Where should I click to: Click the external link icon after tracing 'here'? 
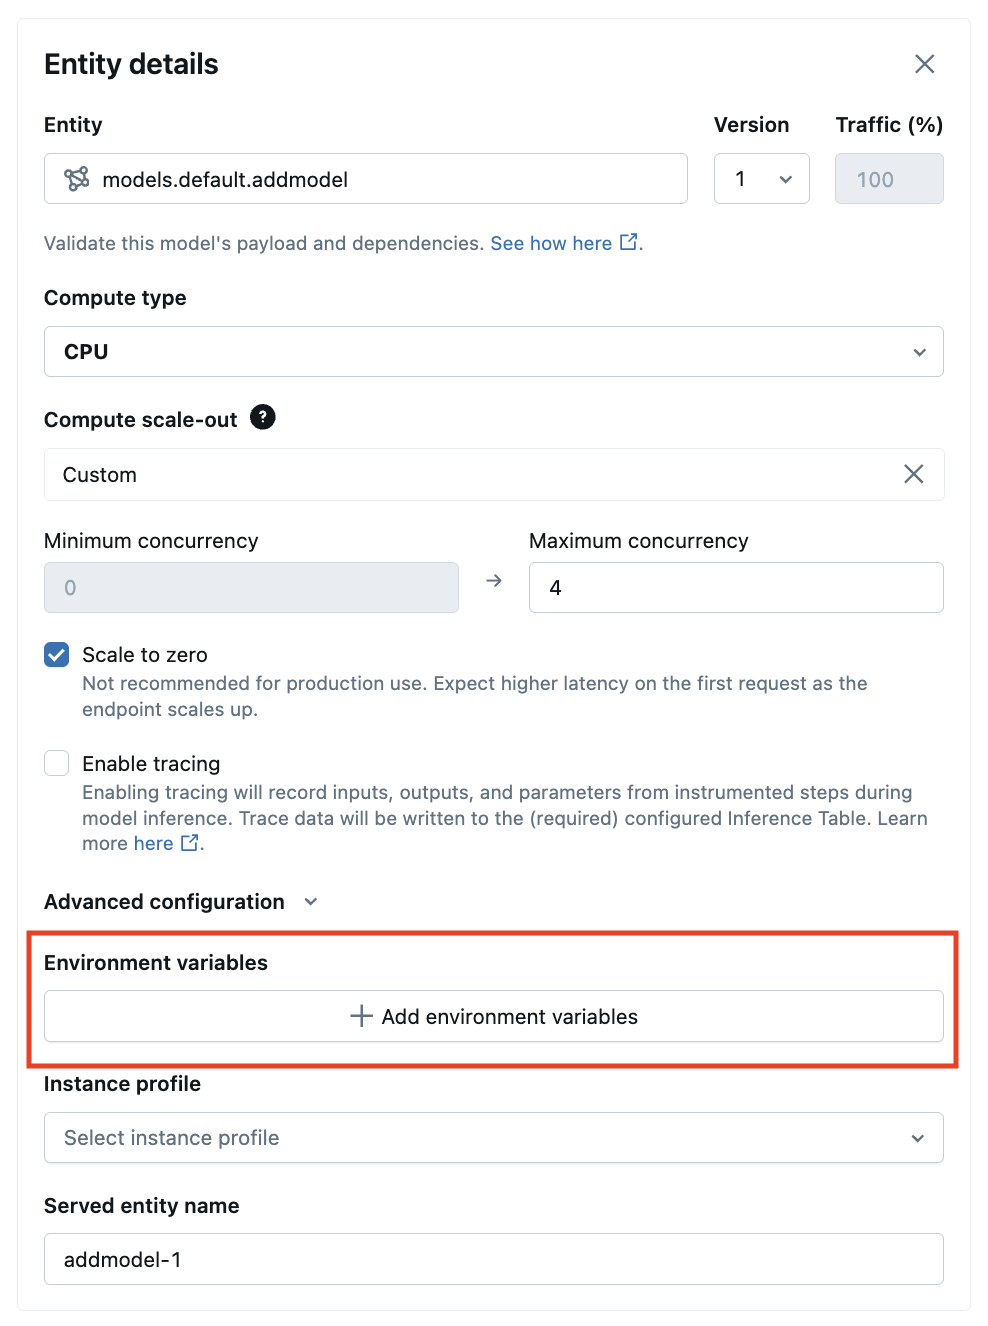(x=188, y=842)
